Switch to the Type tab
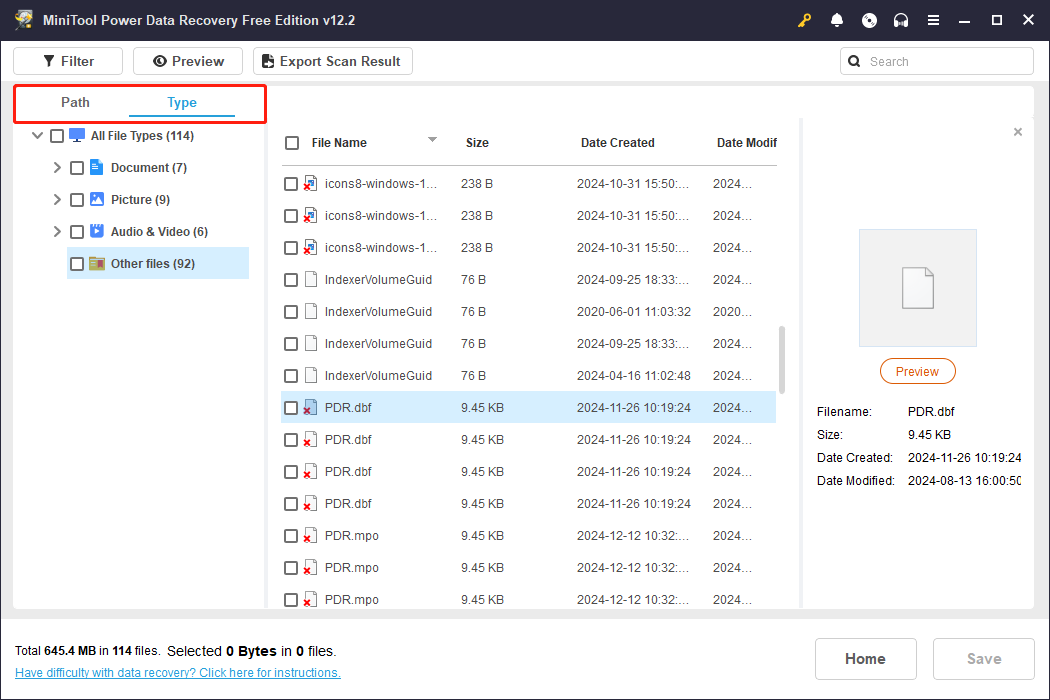 pyautogui.click(x=181, y=102)
